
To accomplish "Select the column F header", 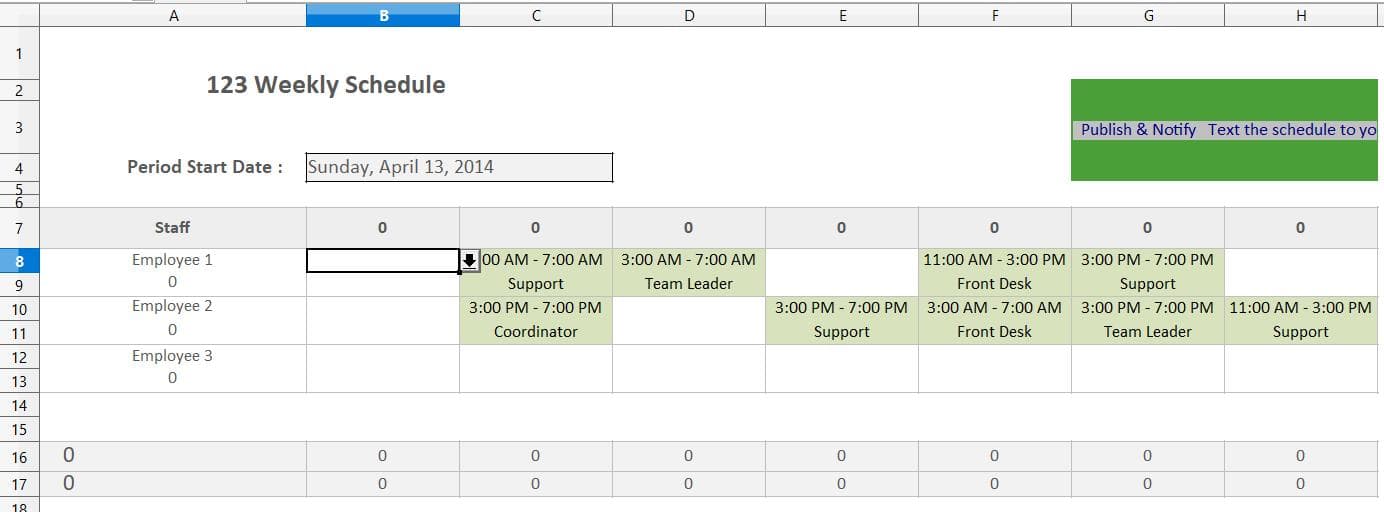I will pos(995,15).
